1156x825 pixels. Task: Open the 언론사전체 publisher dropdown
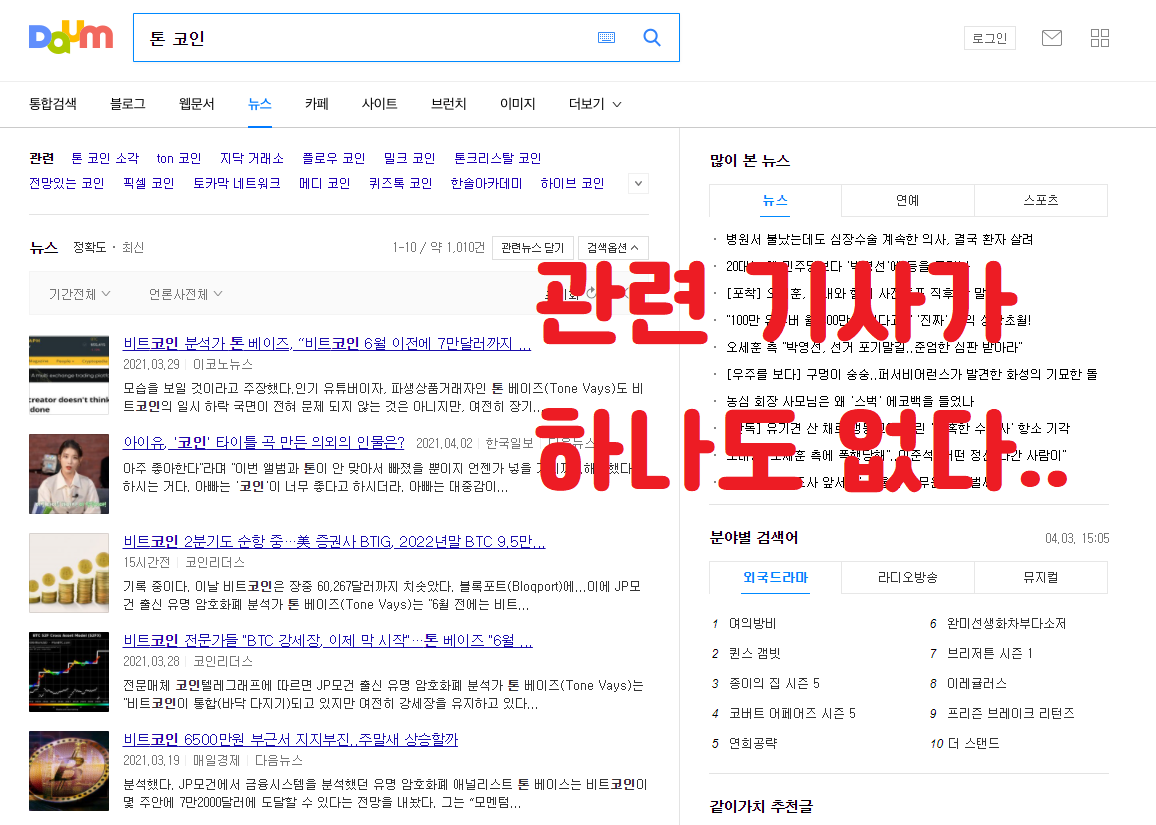pos(185,294)
